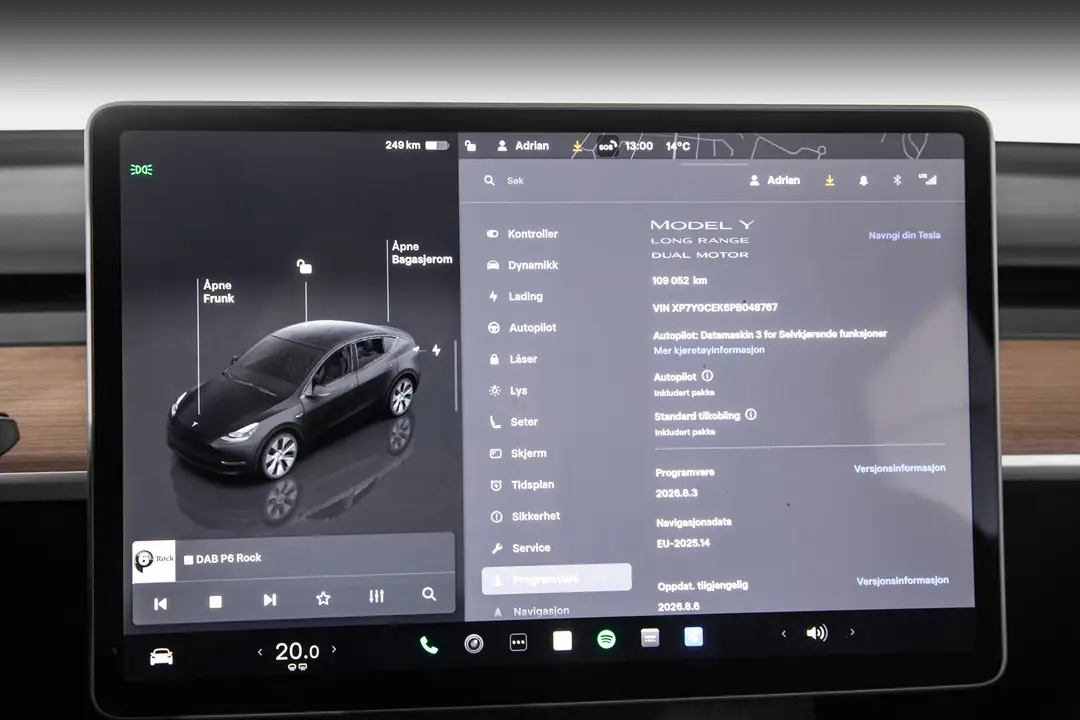This screenshot has height=720, width=1080.
Task: Raise the volume with the right arrow
Action: [x=852, y=631]
